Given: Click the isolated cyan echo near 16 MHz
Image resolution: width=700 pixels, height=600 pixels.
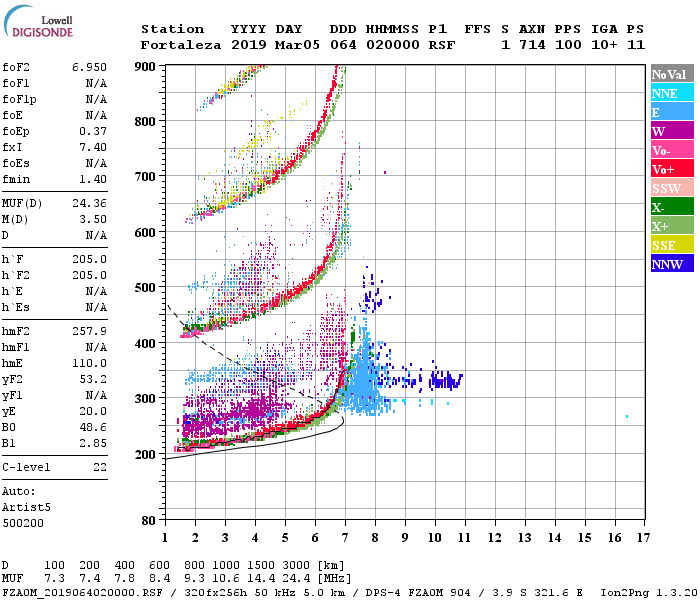Looking at the screenshot, I should 627,417.
